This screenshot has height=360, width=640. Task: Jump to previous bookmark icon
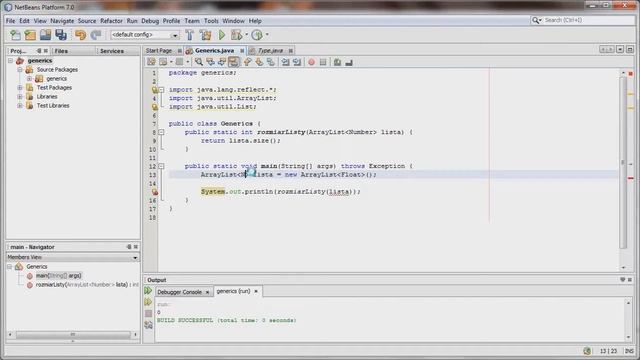[247, 62]
